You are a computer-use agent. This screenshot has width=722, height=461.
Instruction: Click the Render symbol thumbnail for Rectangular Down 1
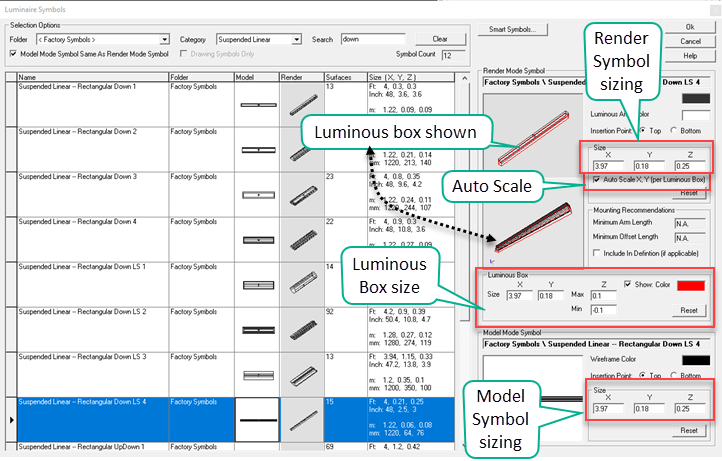(303, 105)
